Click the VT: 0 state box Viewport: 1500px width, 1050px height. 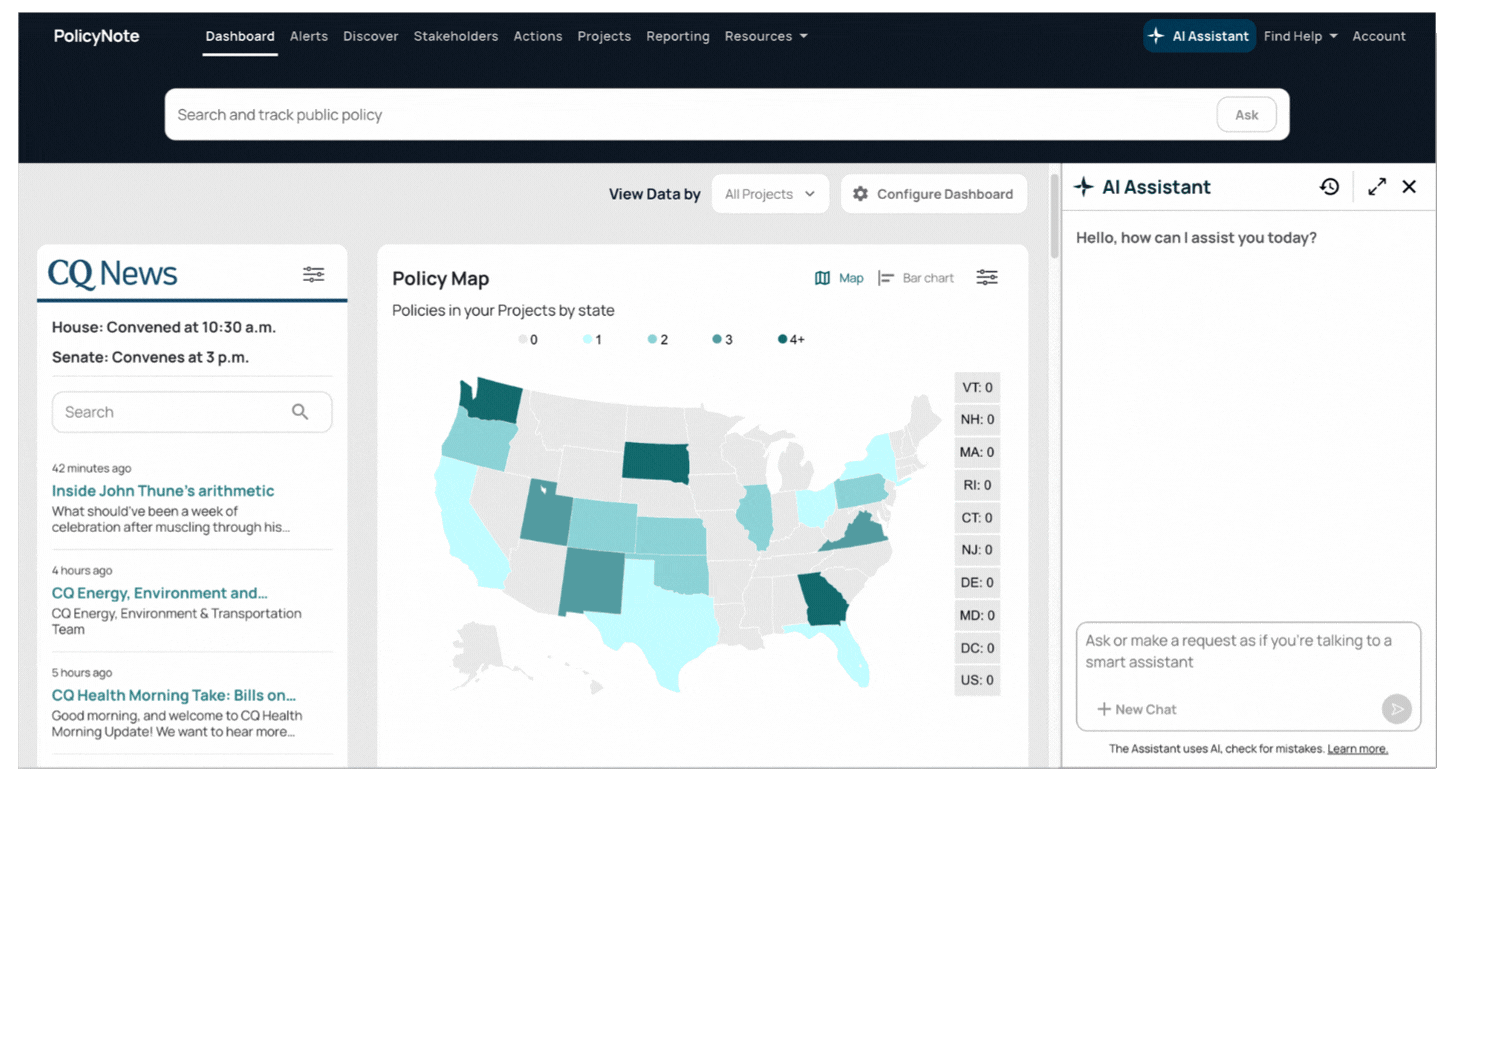point(977,388)
